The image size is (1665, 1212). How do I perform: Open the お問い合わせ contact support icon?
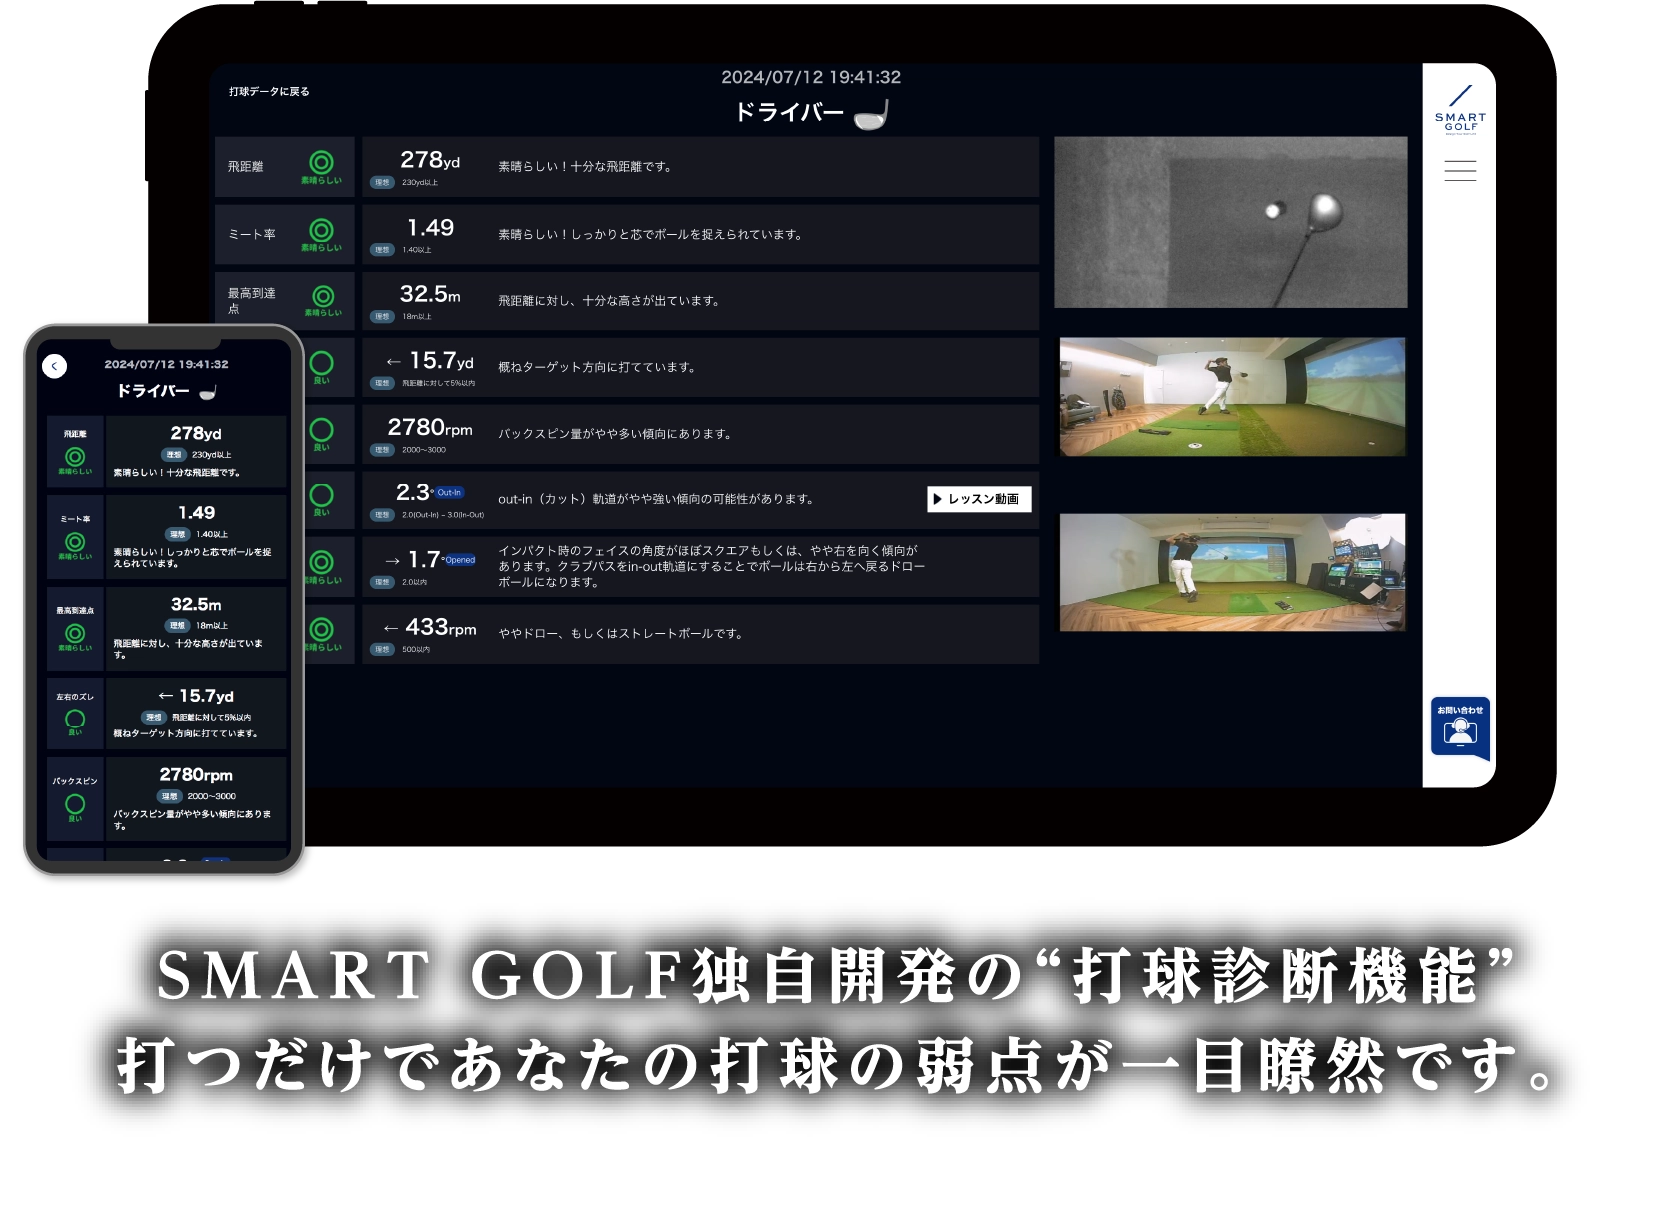1460,729
